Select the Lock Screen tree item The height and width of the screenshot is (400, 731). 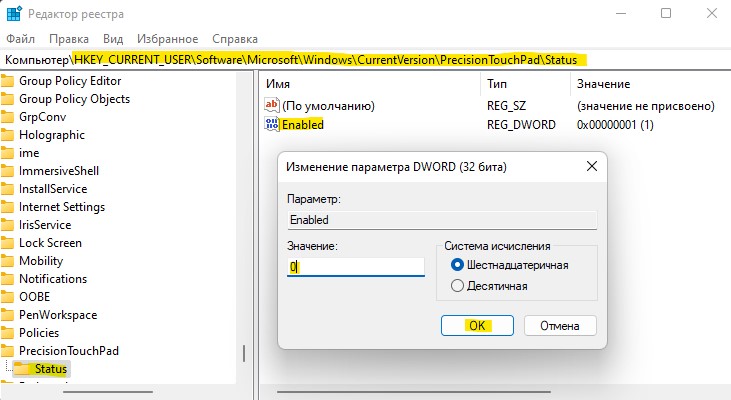pos(50,243)
